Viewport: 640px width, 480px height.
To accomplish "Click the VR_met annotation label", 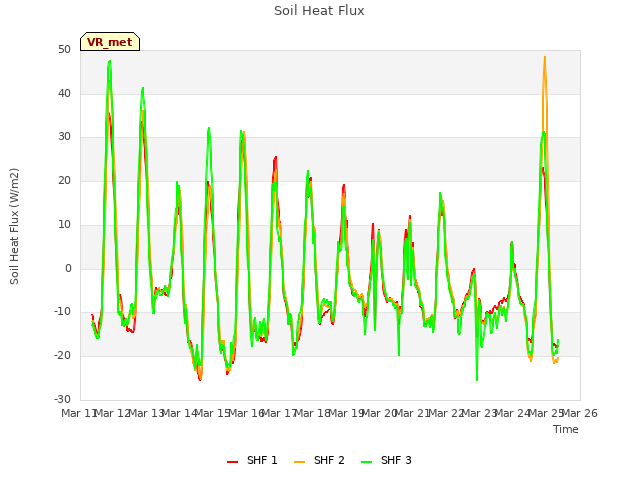I will click(x=110, y=42).
